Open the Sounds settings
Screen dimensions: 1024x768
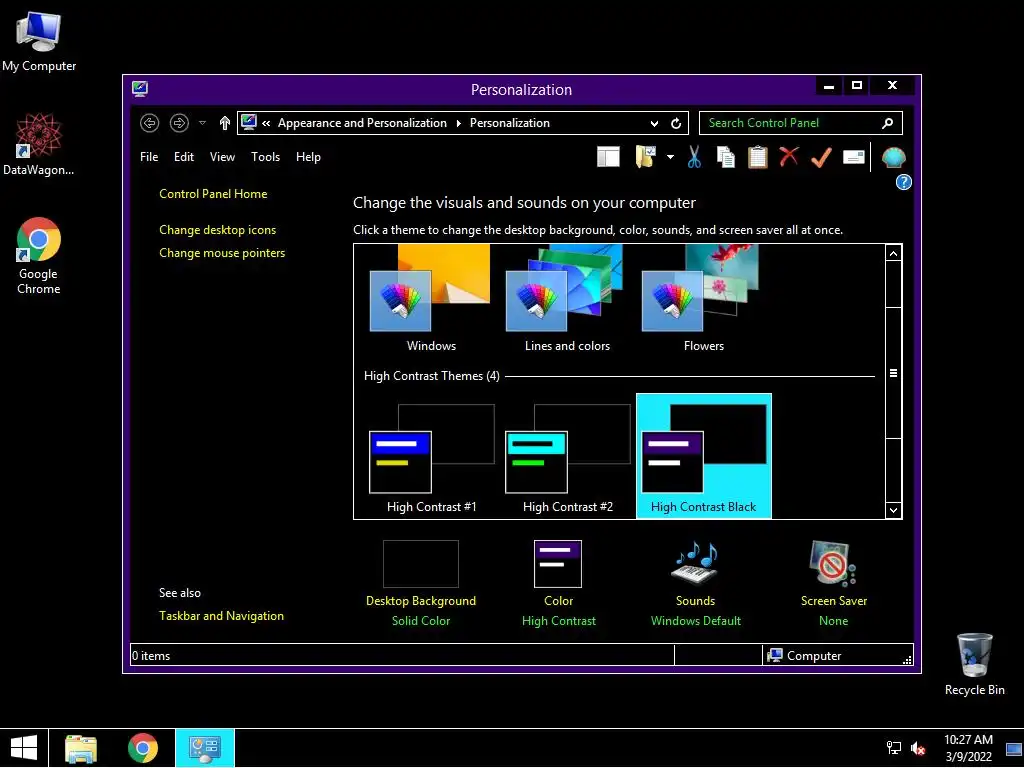(696, 583)
